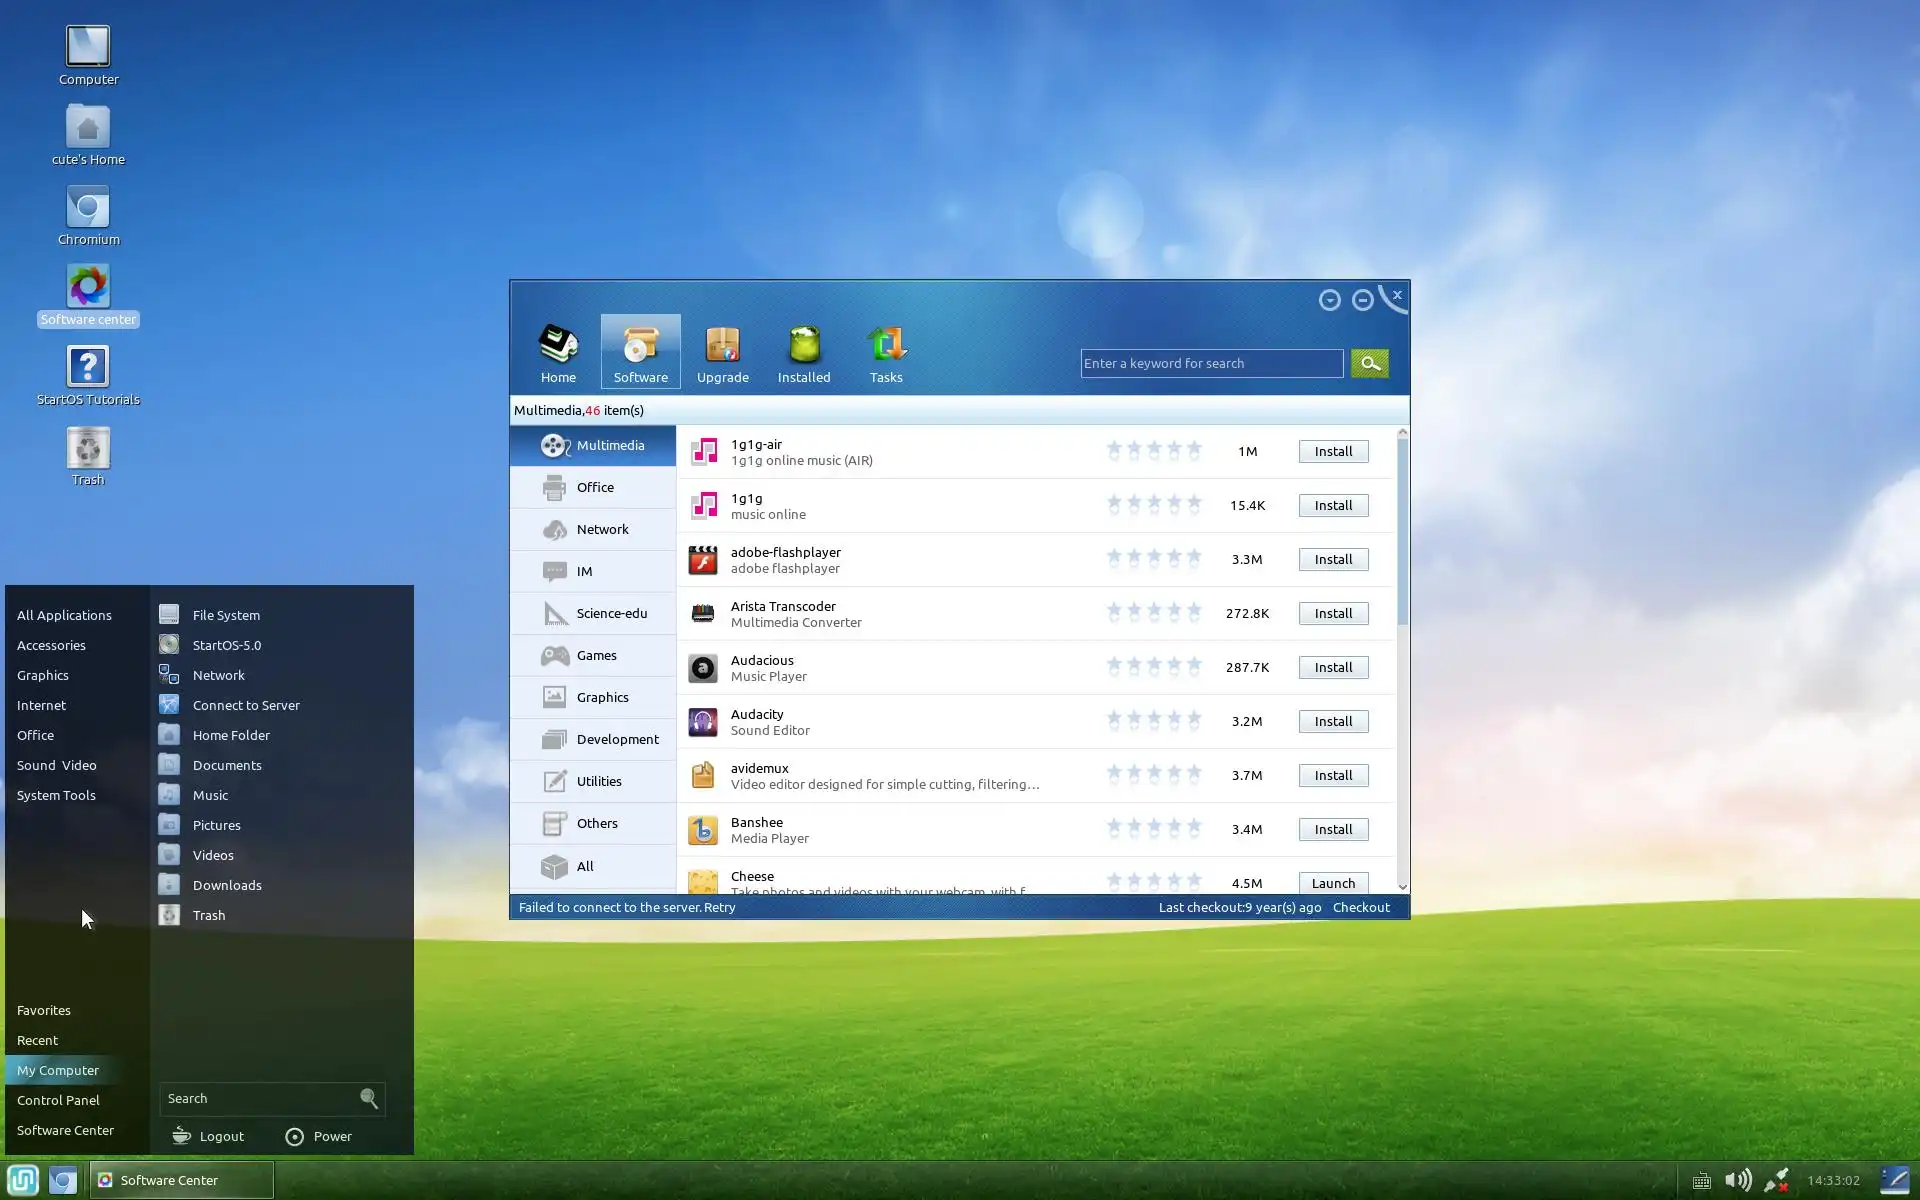Switch to the Office category

coord(595,487)
